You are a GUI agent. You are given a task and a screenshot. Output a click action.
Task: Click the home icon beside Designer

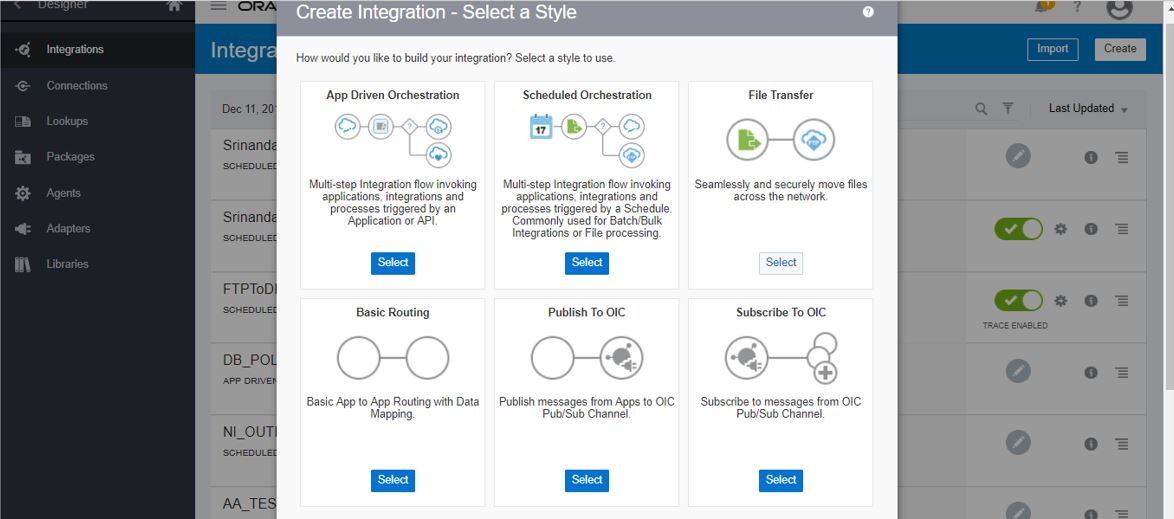click(x=174, y=6)
